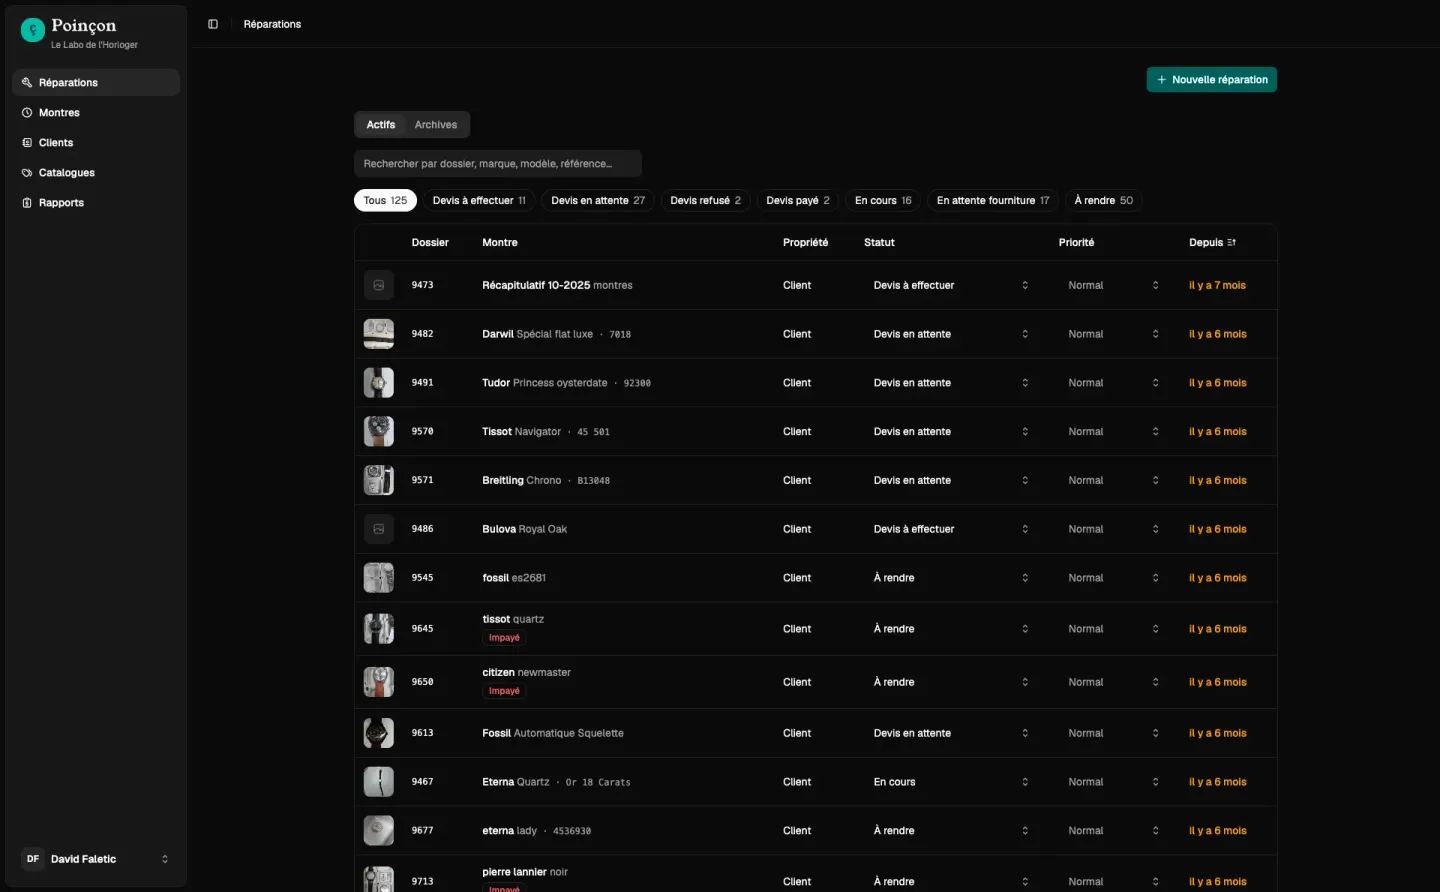The height and width of the screenshot is (892, 1440).
Task: Open the Breitling Chrono thumbnail
Action: coord(379,480)
